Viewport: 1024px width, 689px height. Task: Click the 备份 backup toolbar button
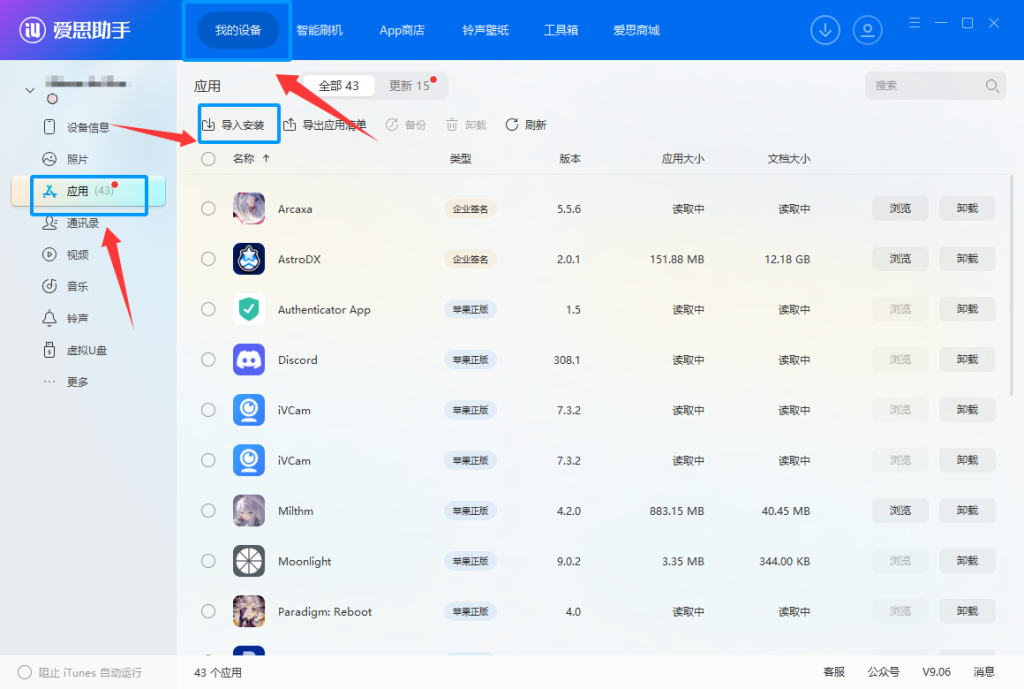pos(406,125)
